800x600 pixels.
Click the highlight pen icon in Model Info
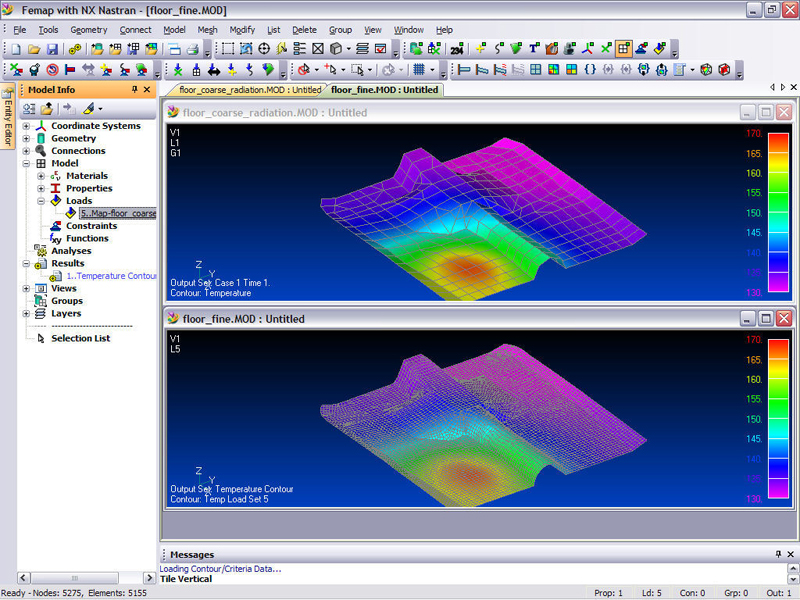pyautogui.click(x=88, y=109)
